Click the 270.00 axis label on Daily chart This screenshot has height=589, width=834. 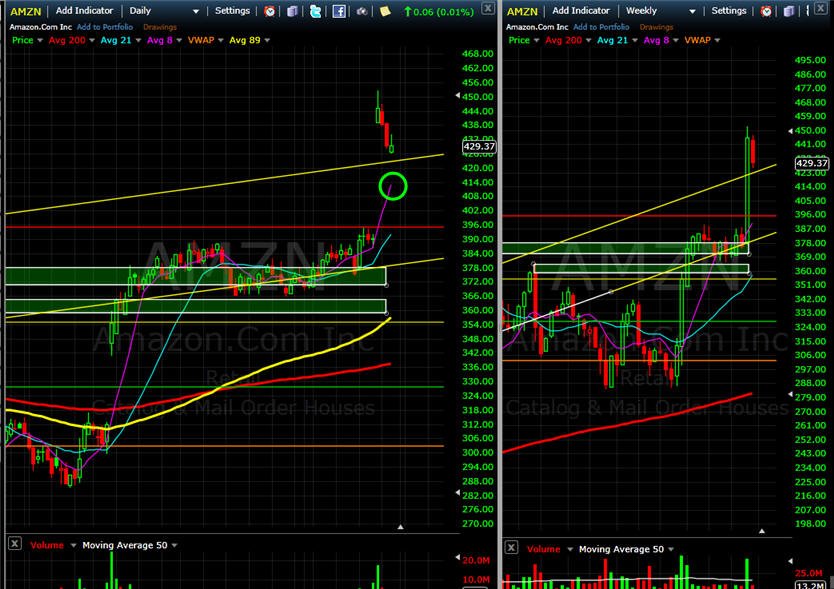point(478,524)
